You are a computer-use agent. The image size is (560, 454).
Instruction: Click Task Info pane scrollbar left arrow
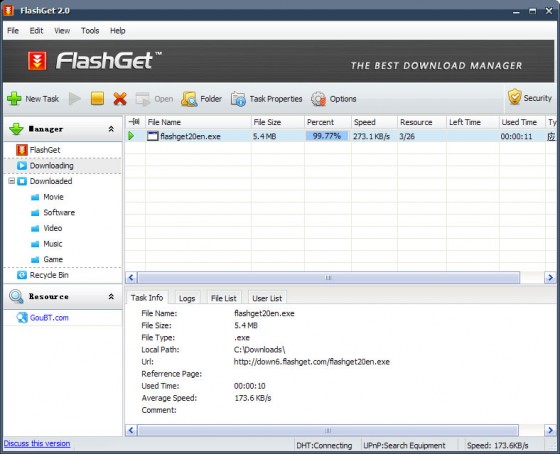click(131, 430)
